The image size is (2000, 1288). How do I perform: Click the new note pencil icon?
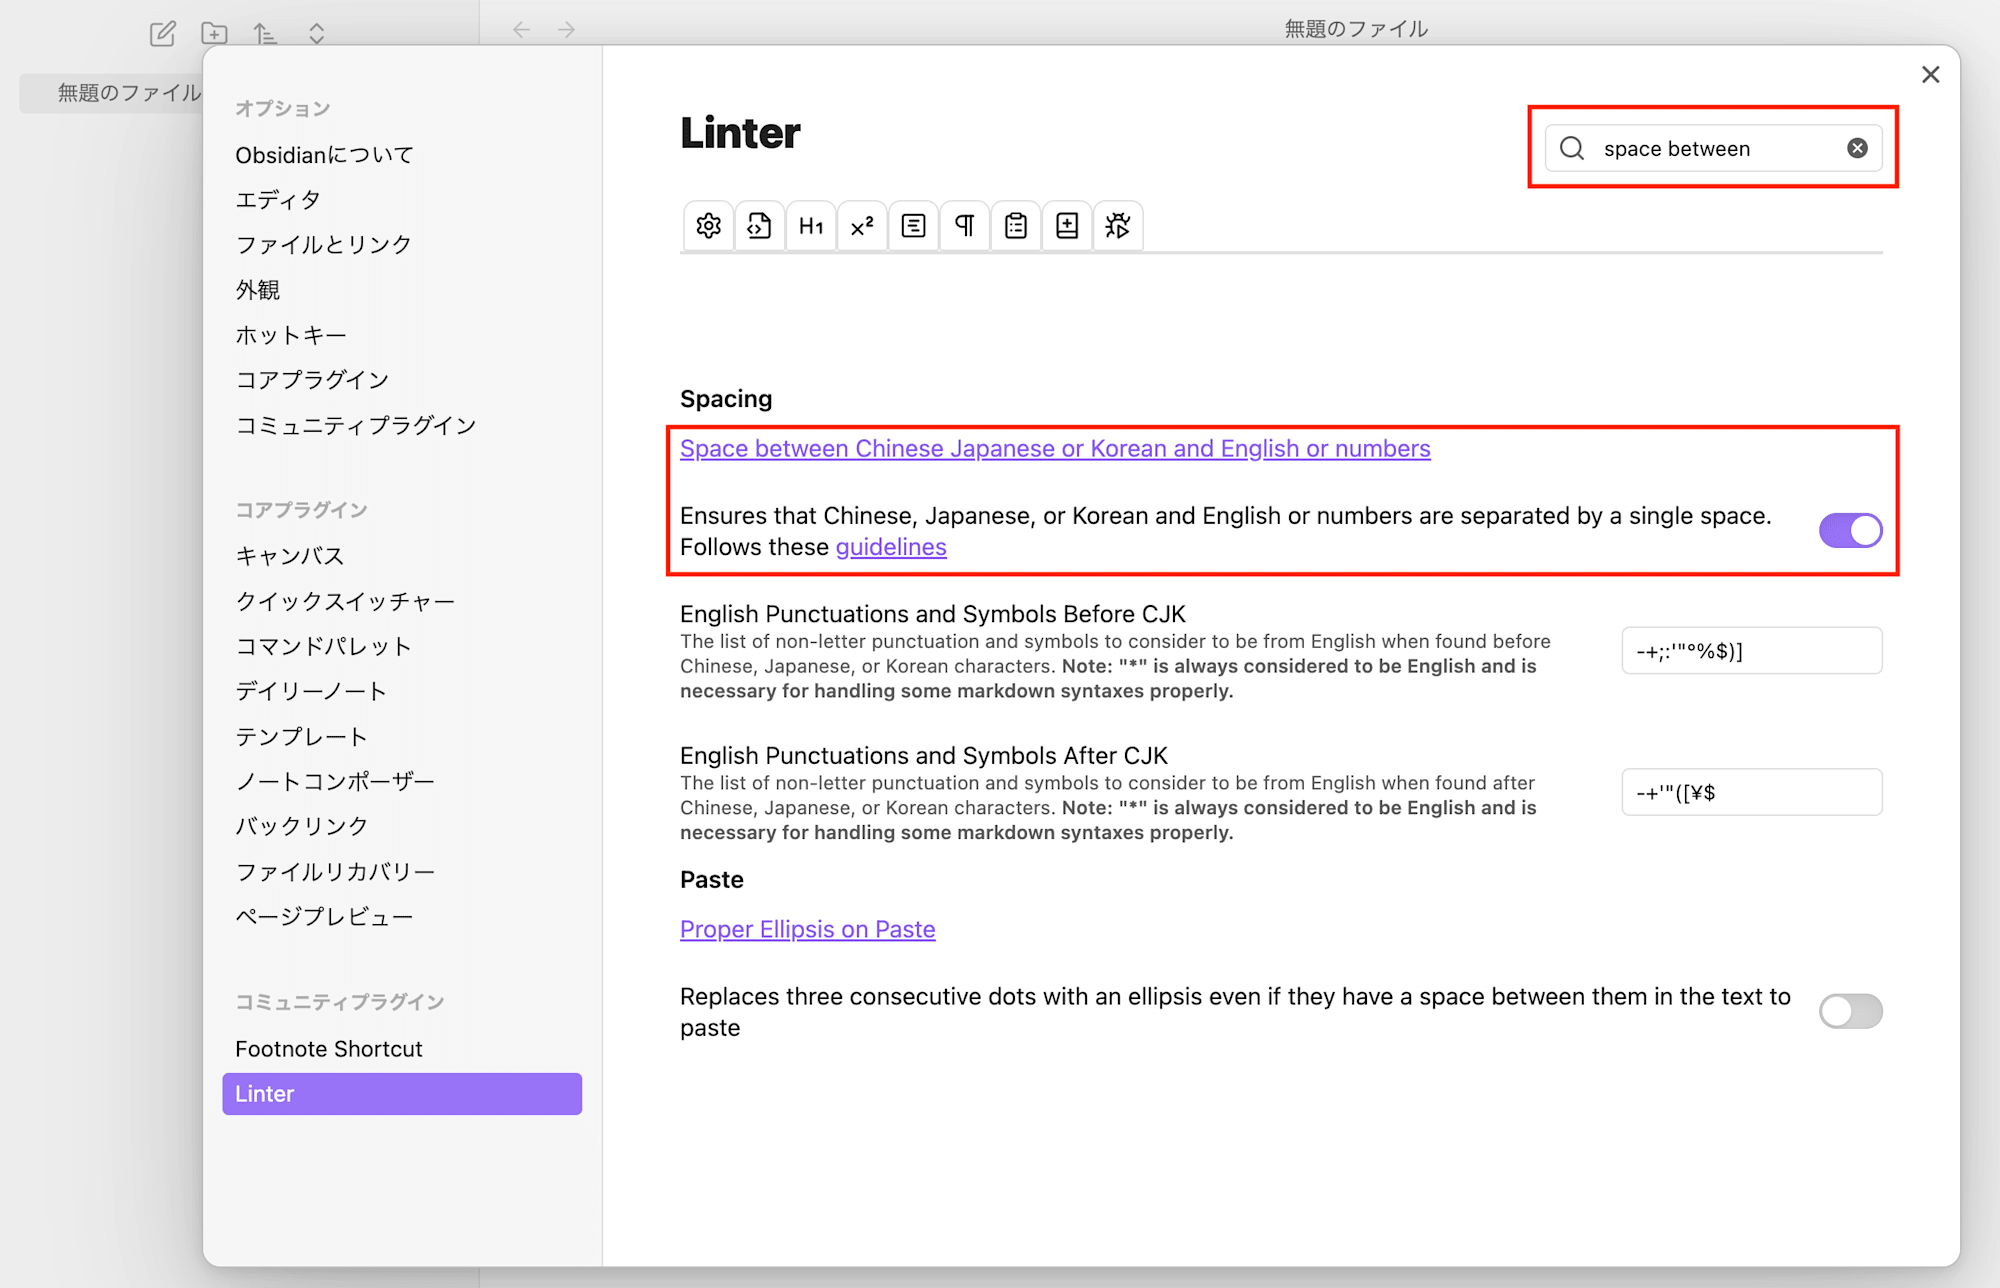pos(163,33)
